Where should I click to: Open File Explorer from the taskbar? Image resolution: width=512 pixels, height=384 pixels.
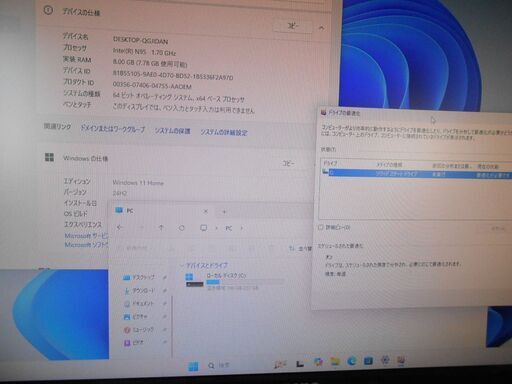[335, 362]
